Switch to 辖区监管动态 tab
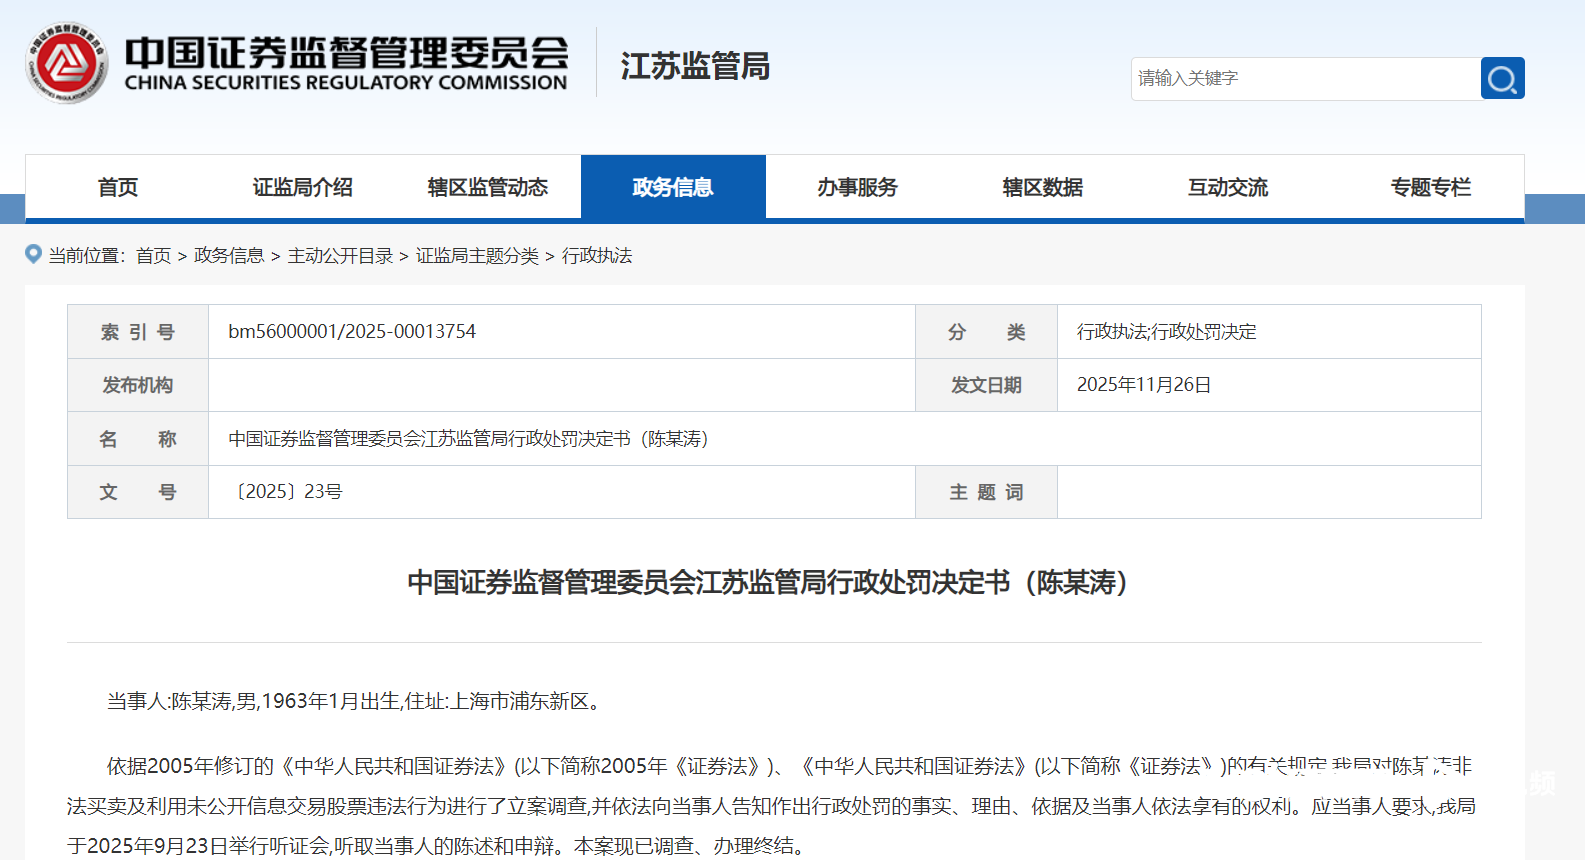Image resolution: width=1585 pixels, height=860 pixels. pos(488,187)
